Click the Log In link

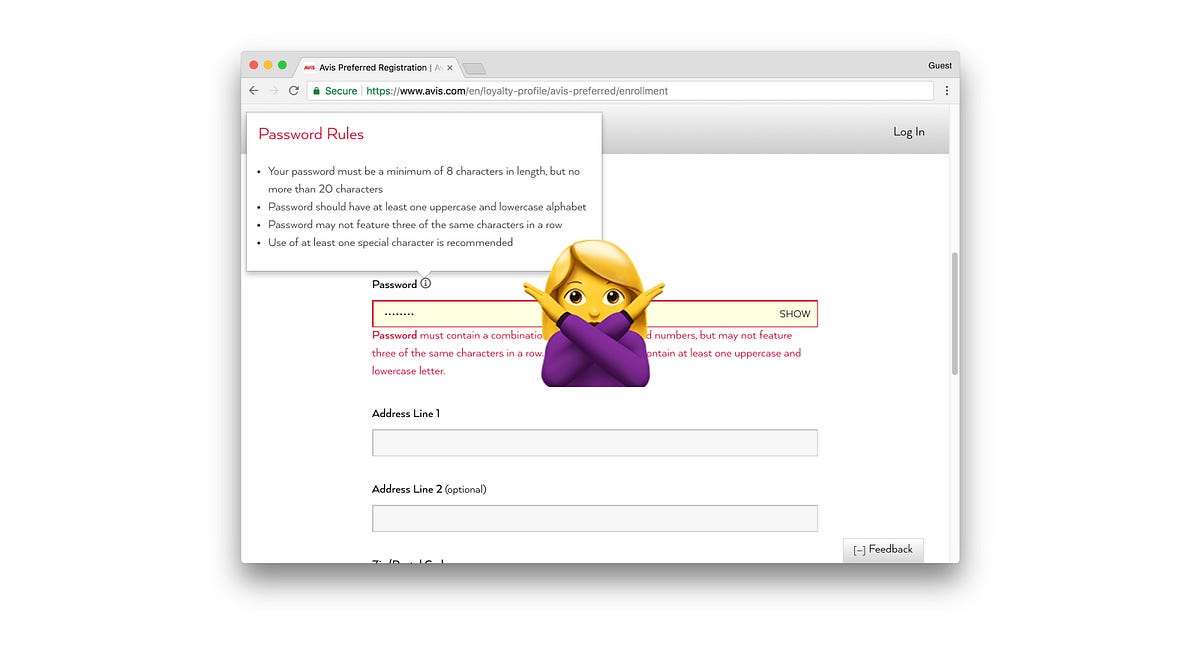click(909, 132)
